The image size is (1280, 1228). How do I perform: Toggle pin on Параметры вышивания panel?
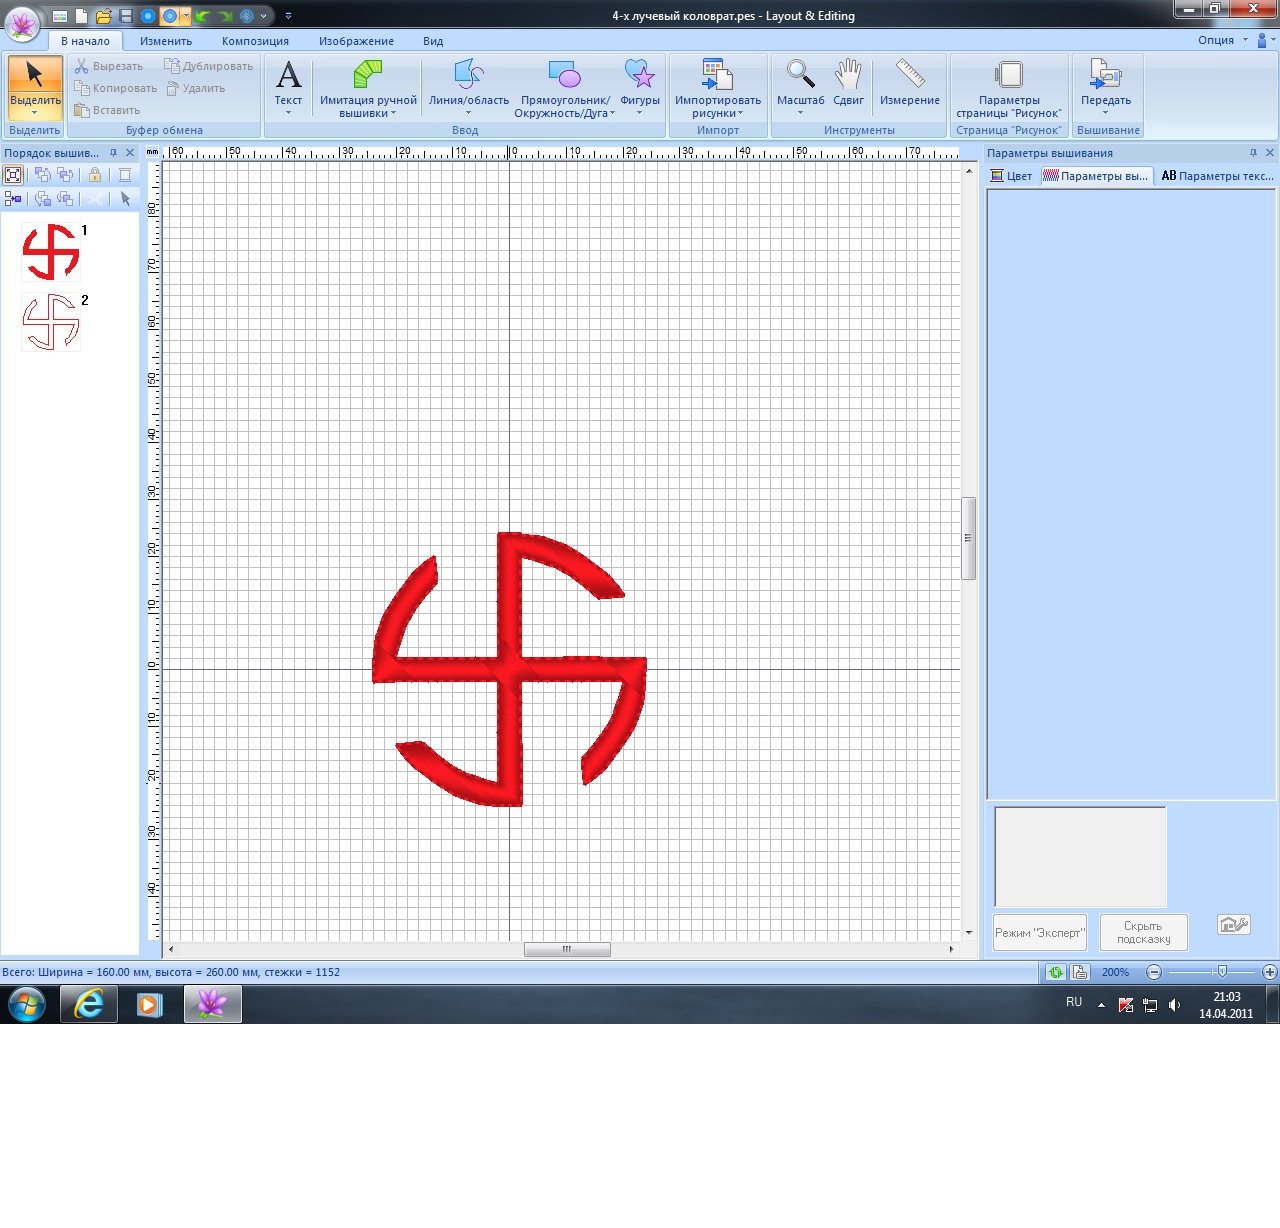[x=1253, y=153]
